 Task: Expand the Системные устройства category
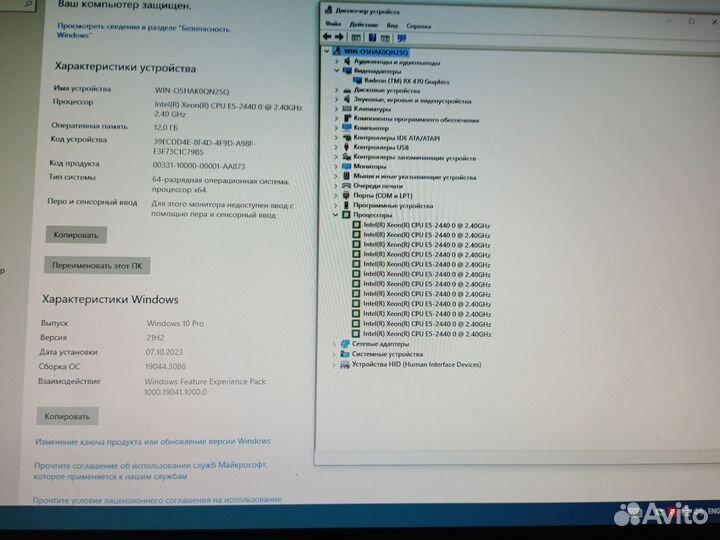[334, 354]
